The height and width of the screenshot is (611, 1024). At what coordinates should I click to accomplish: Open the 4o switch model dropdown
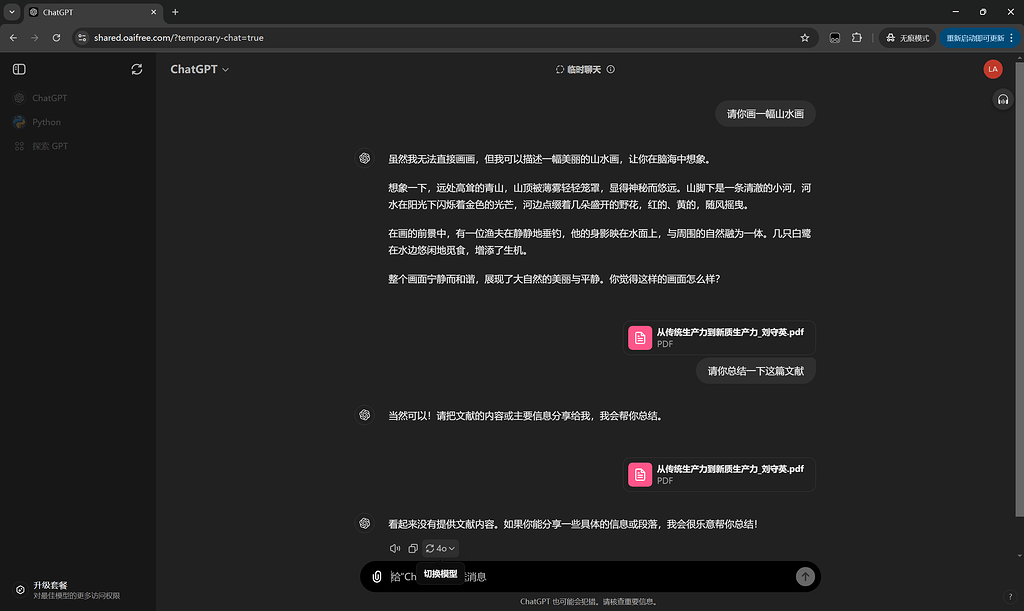[440, 548]
